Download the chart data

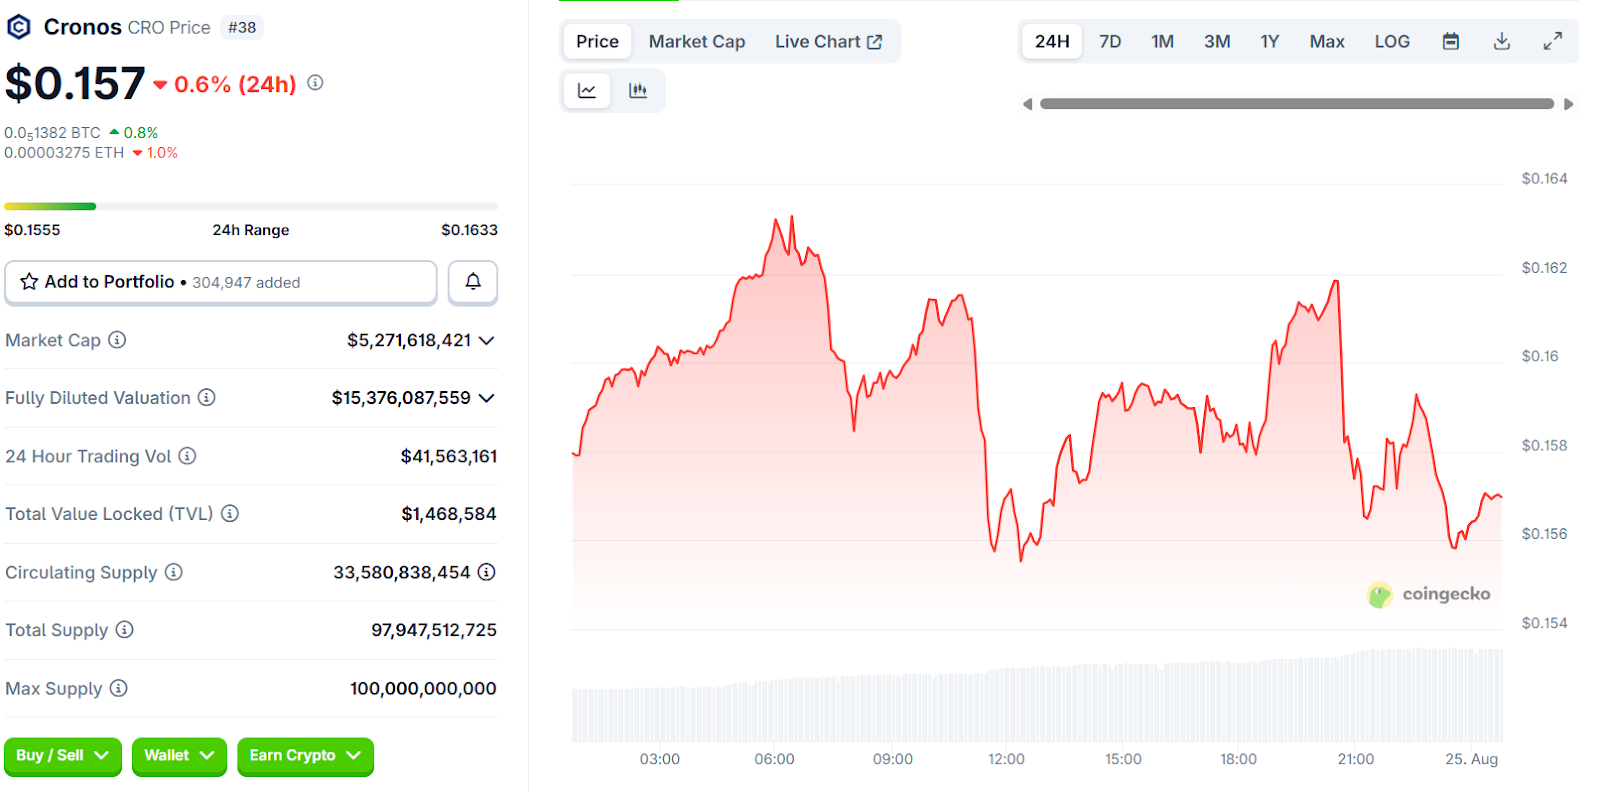pyautogui.click(x=1501, y=41)
